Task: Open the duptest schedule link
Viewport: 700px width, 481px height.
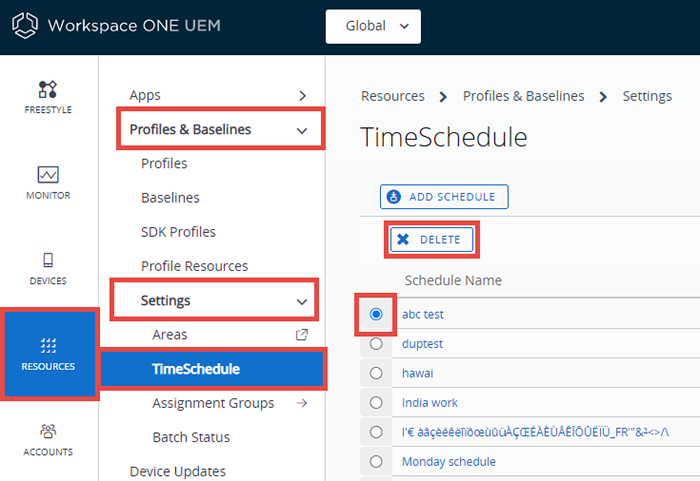Action: (x=422, y=344)
